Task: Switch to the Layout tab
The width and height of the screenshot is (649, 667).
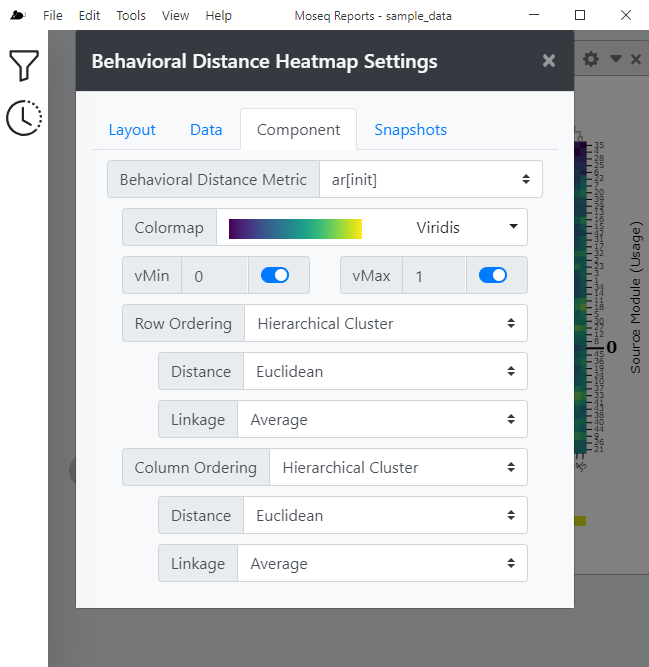Action: 132,129
